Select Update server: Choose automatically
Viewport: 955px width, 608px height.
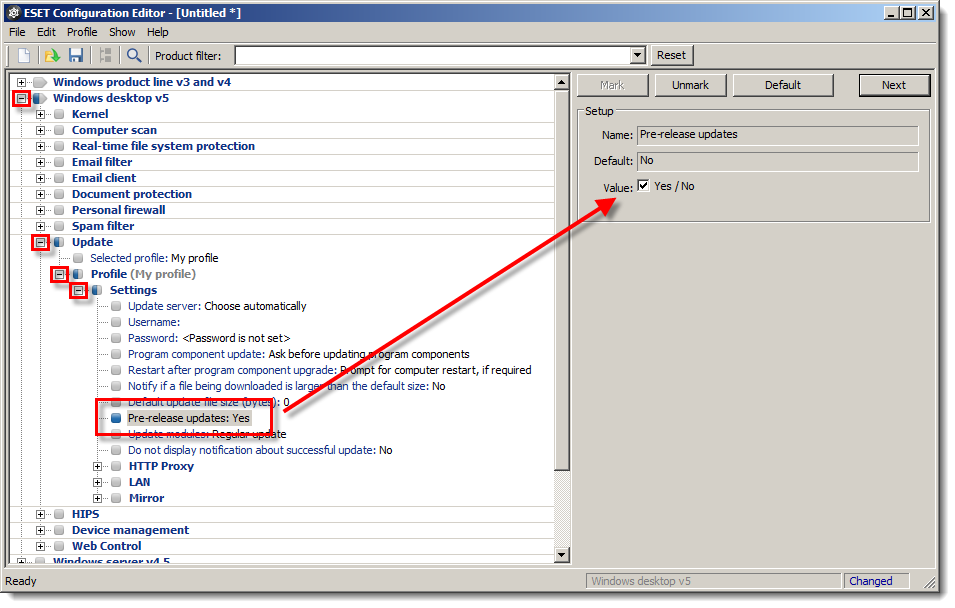point(217,306)
